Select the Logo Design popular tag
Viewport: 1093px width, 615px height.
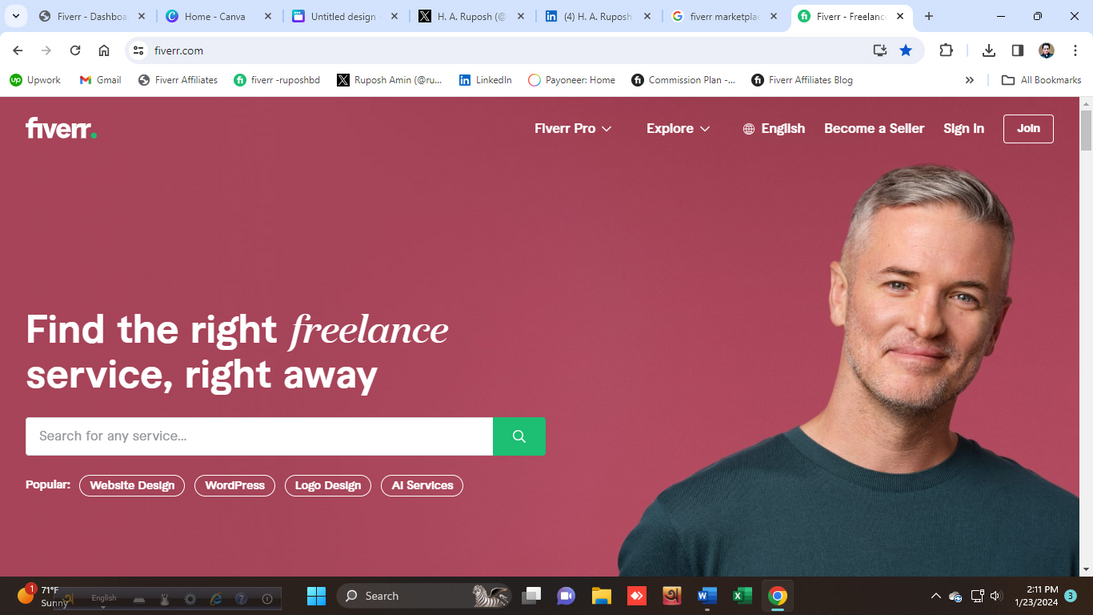(328, 485)
